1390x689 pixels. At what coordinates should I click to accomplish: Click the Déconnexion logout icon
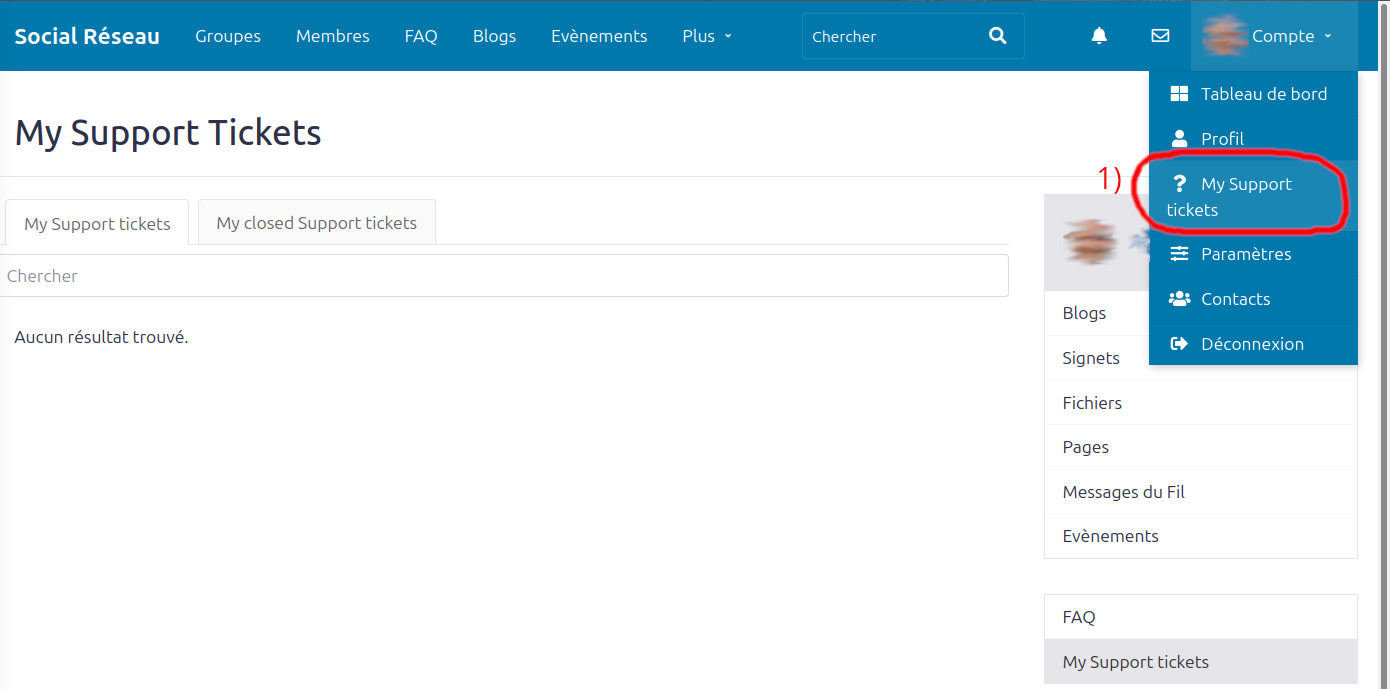click(1179, 344)
